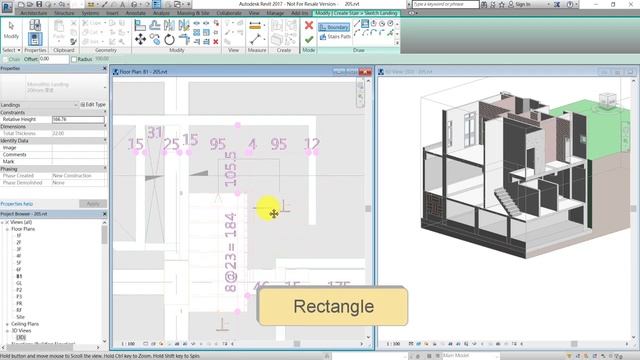This screenshot has width=640, height=360.
Task: Select the B1 floor plan in Project Browser
Action: click(x=19, y=276)
